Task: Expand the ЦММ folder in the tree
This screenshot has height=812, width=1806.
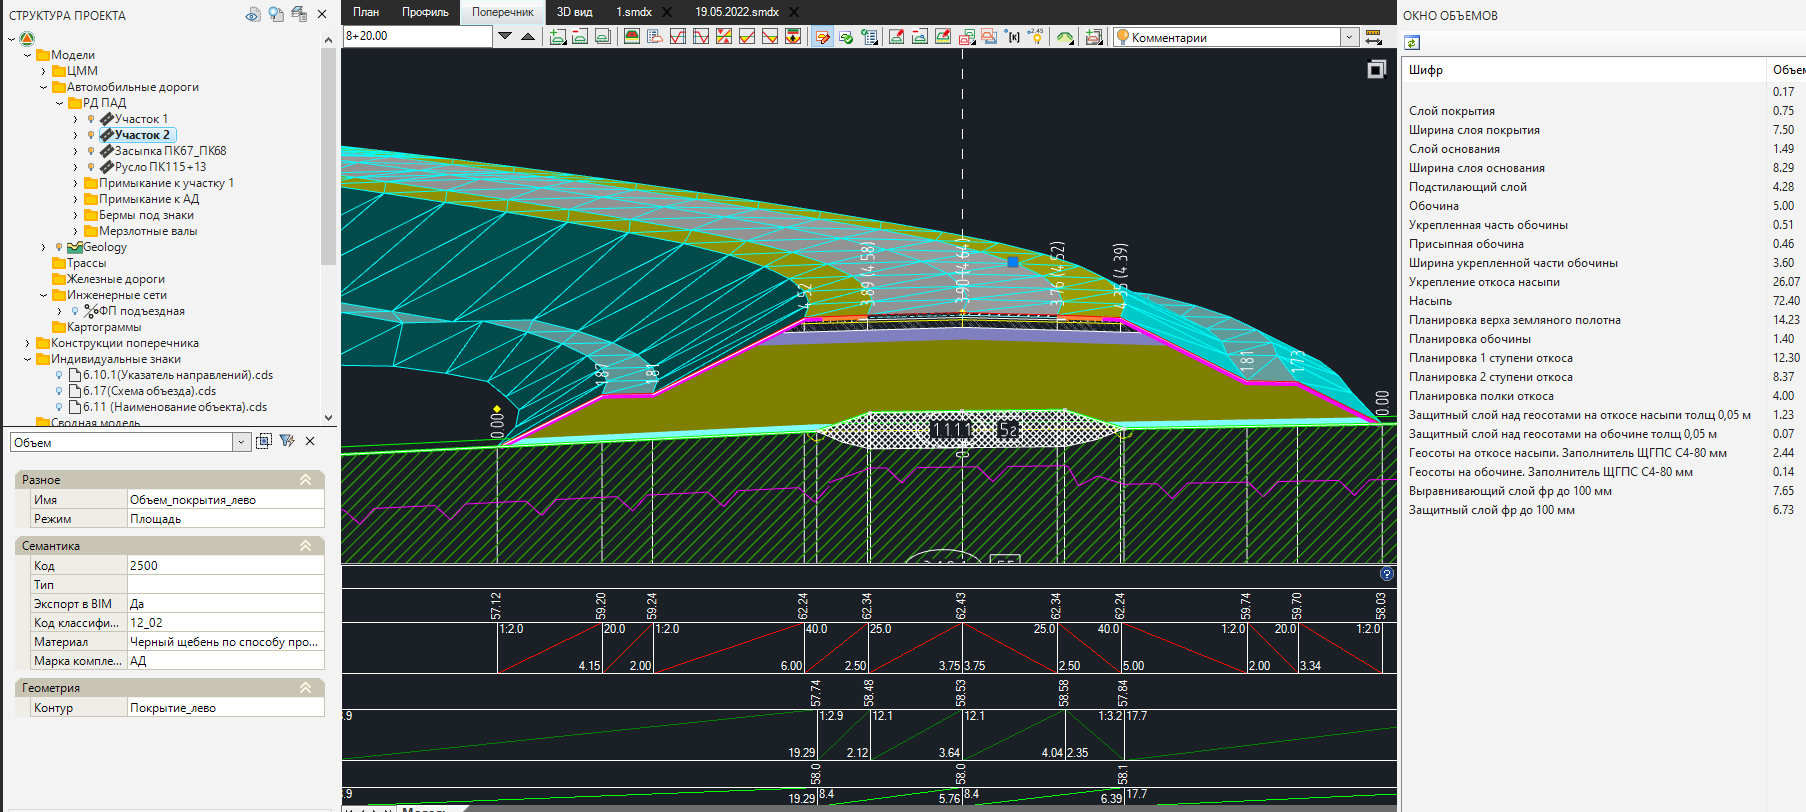Action: coord(43,71)
